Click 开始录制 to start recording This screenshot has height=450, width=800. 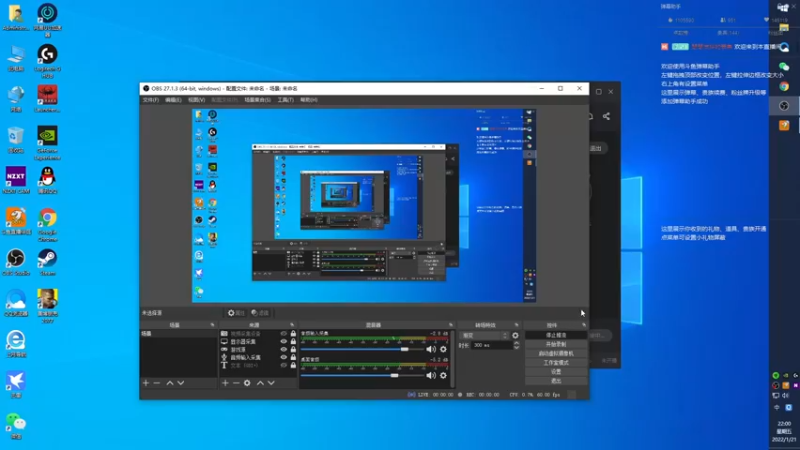point(556,344)
